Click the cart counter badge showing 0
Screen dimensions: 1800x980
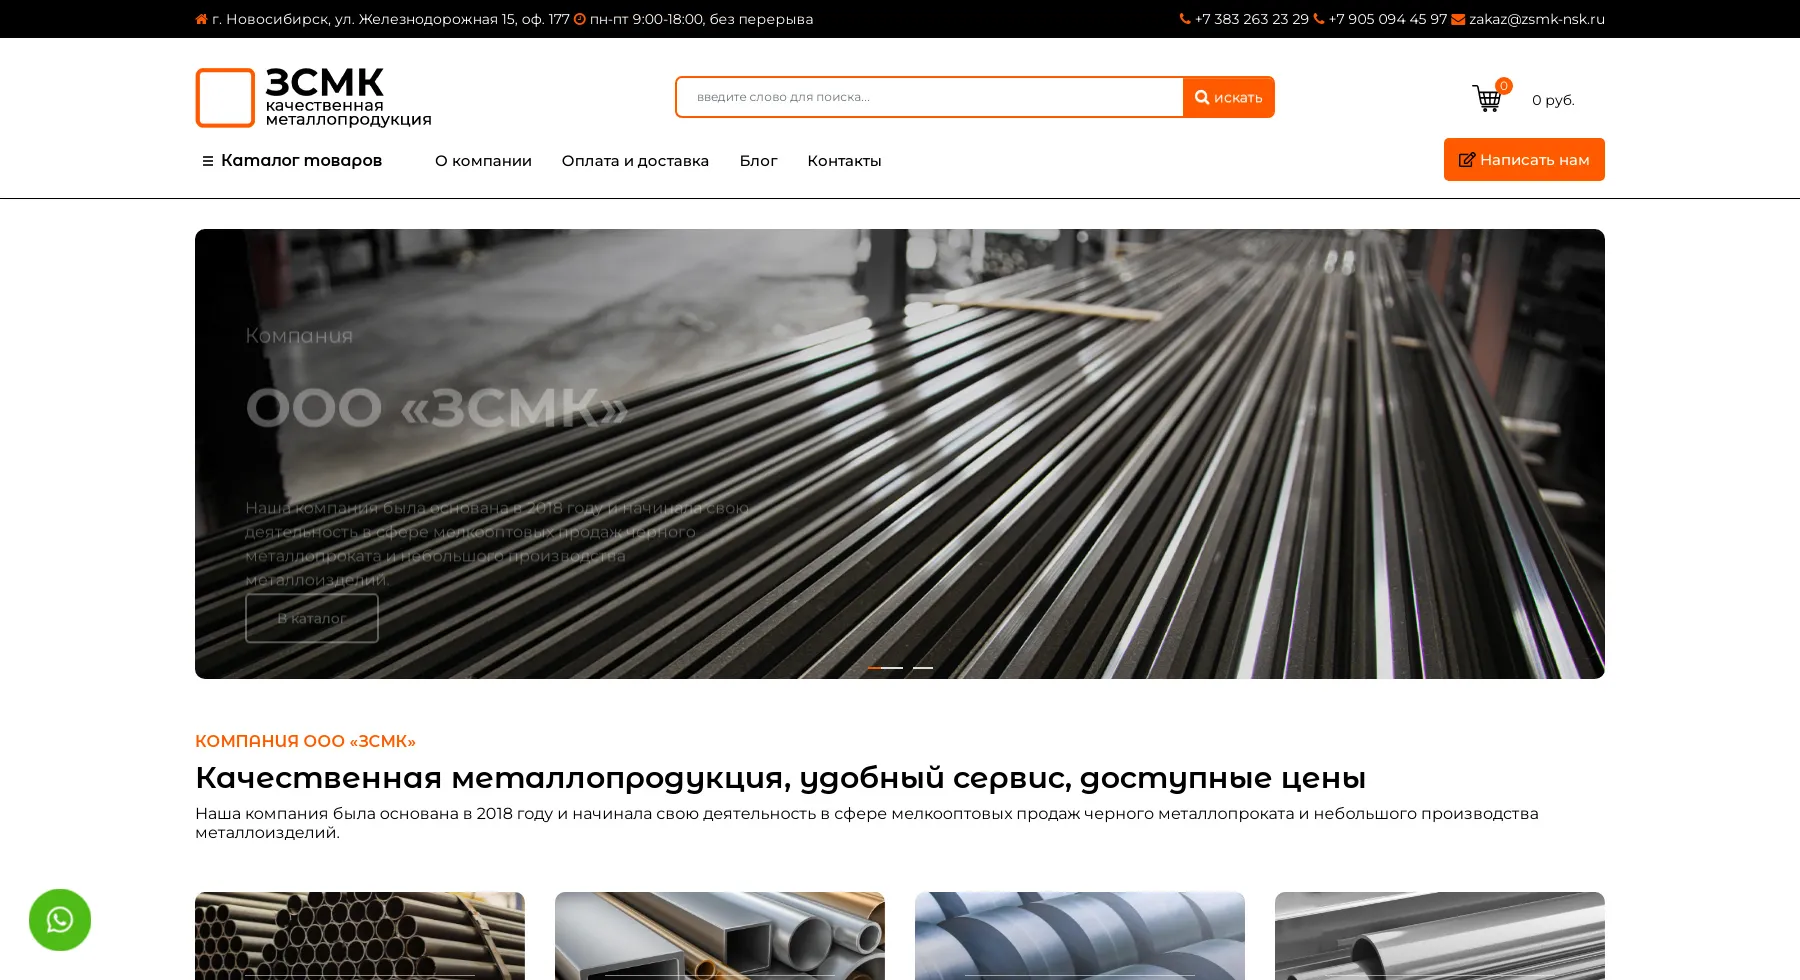(x=1504, y=86)
